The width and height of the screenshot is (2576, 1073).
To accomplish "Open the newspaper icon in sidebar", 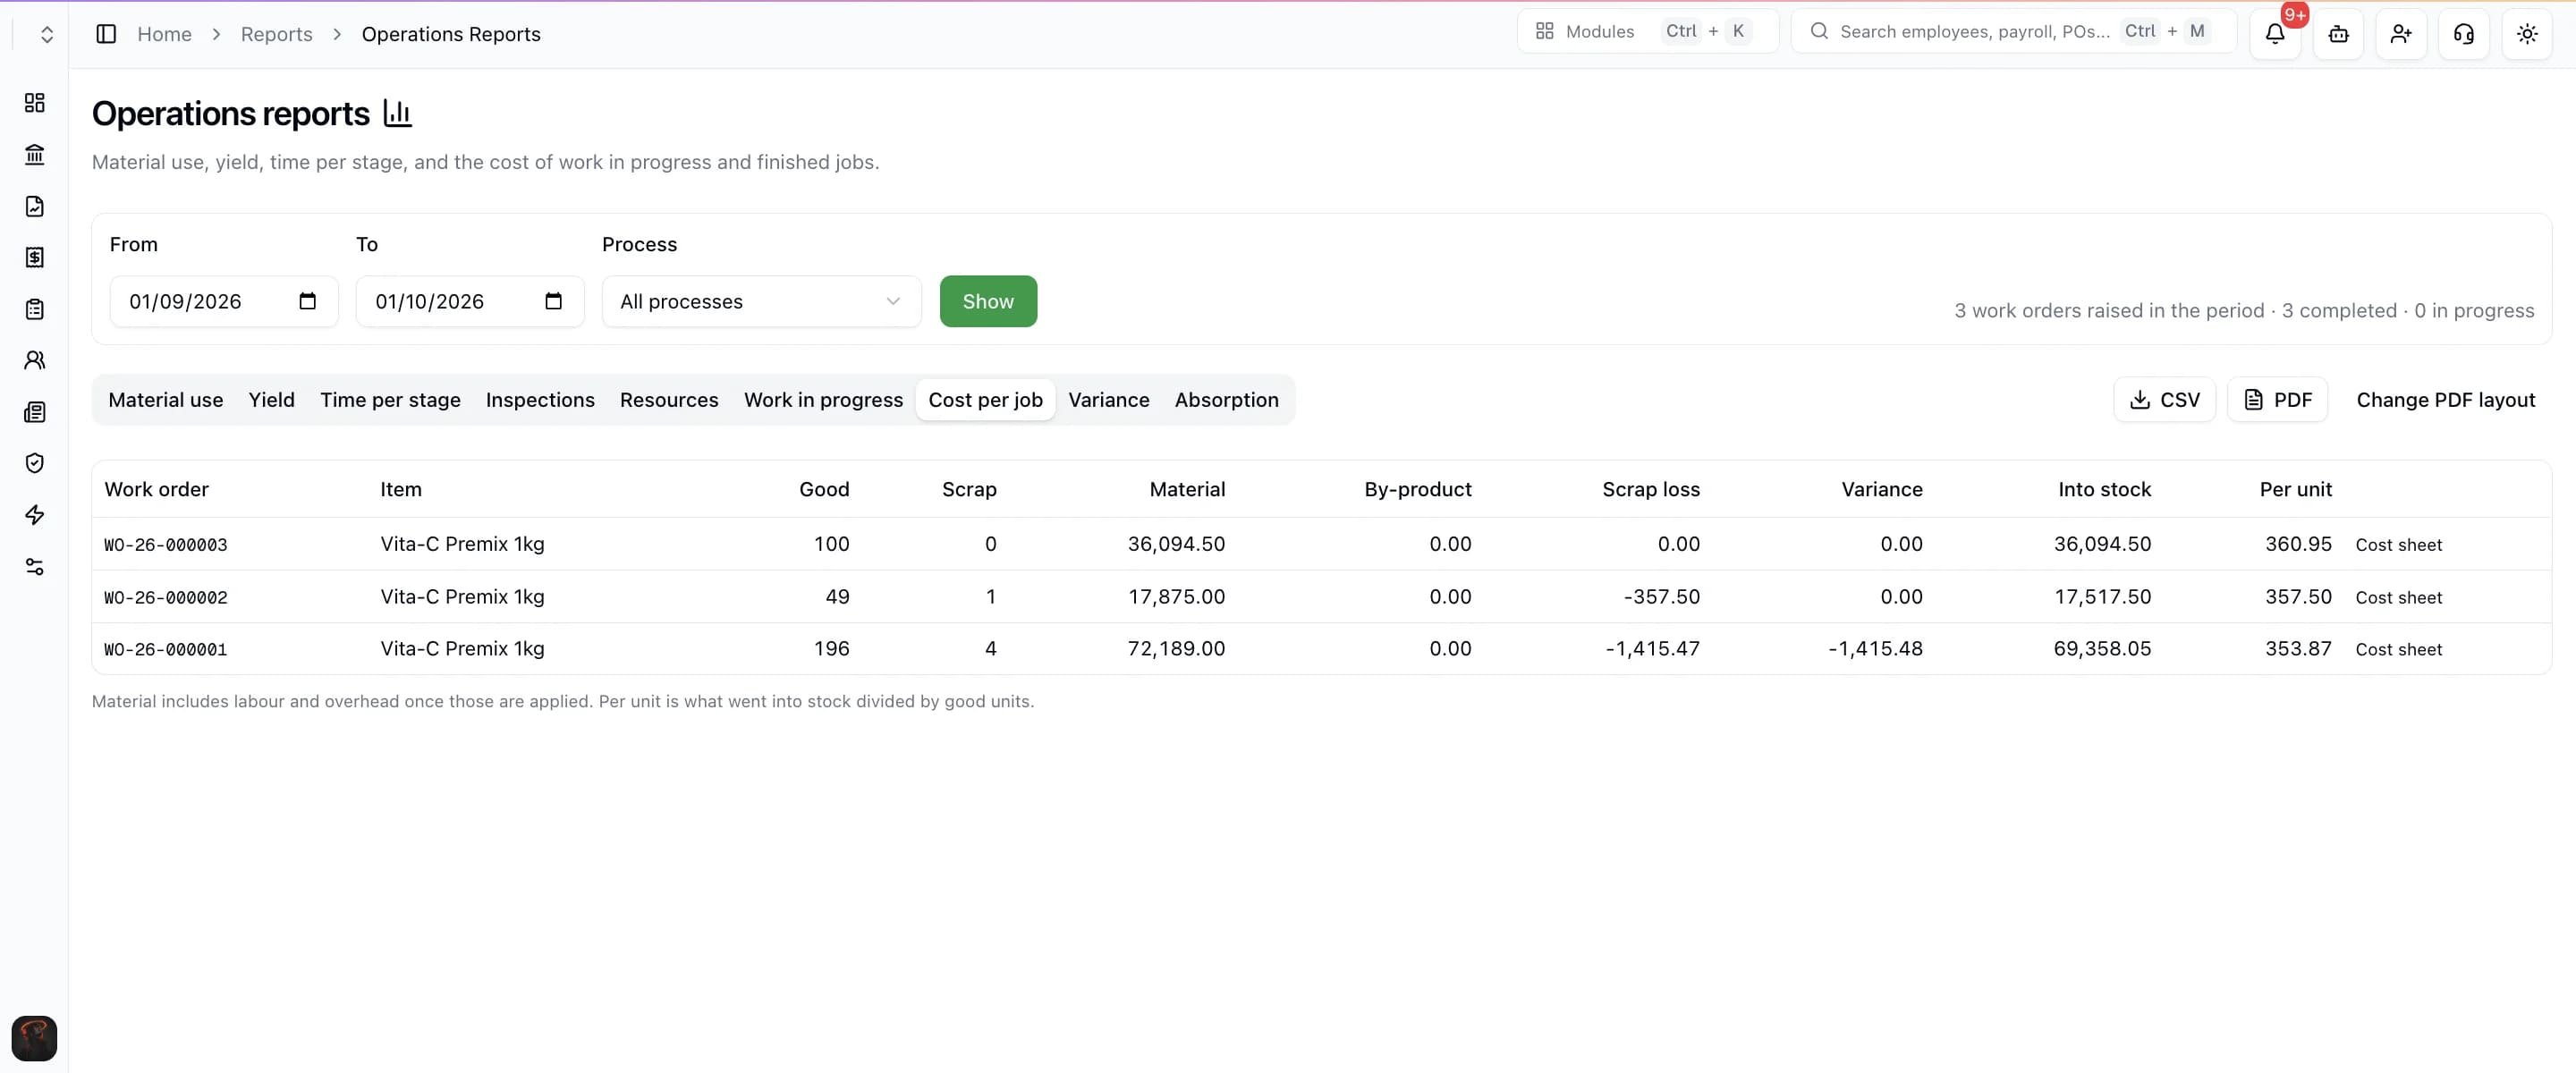I will point(34,412).
